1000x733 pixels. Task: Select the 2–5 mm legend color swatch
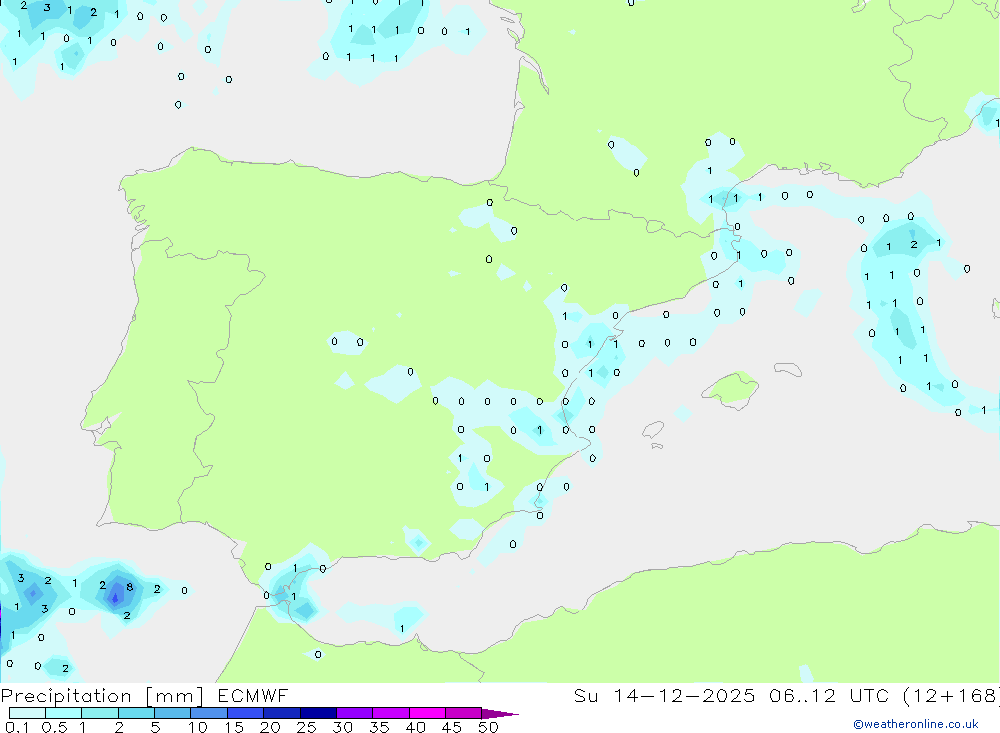[x=136, y=713]
